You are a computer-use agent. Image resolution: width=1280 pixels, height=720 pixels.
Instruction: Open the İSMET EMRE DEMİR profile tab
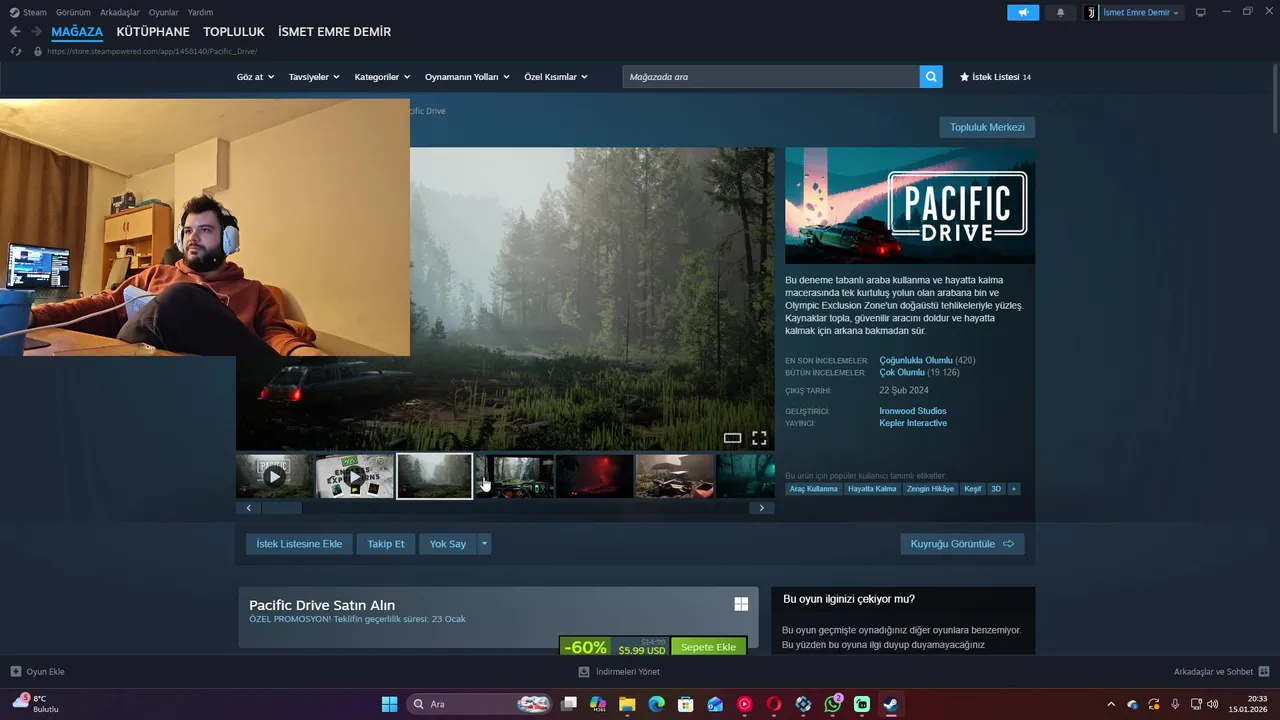pyautogui.click(x=334, y=32)
